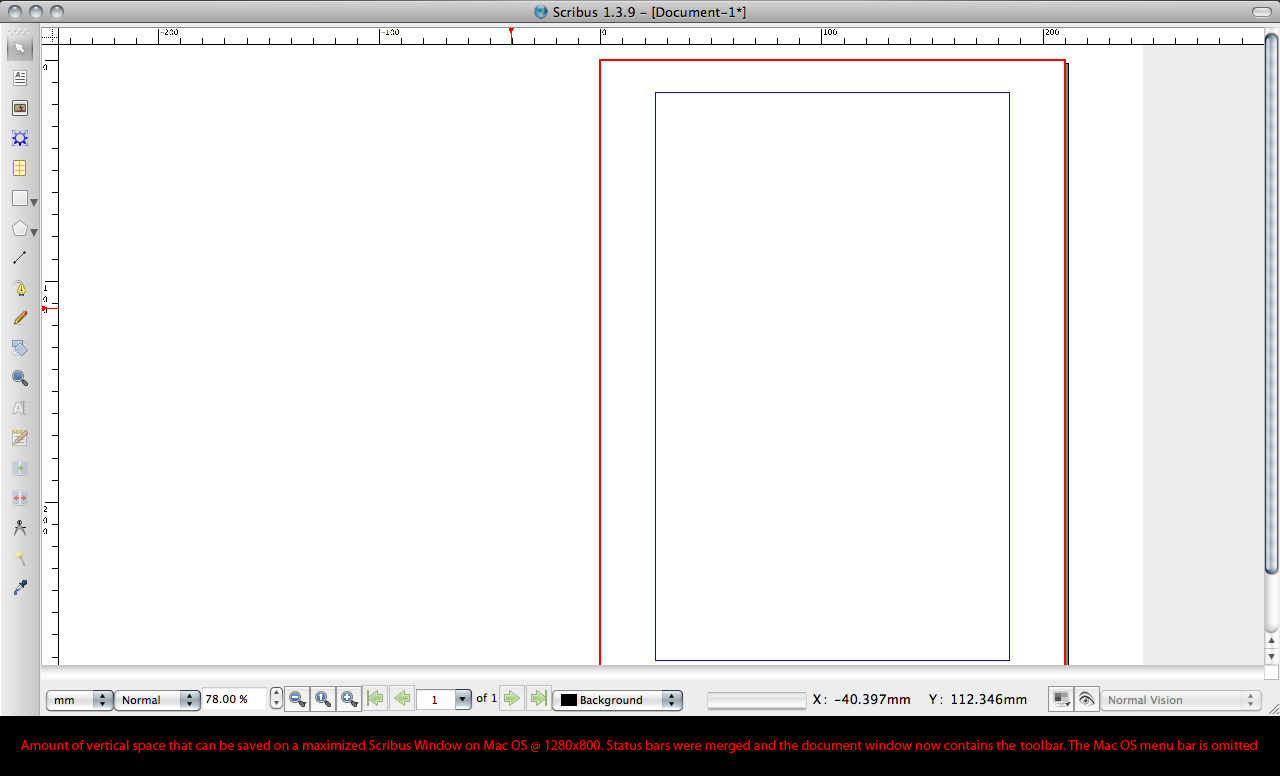Select the Insert Table tool

click(x=20, y=168)
